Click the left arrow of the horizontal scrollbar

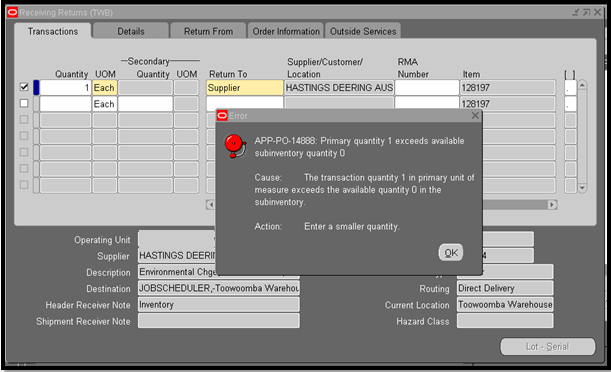(211, 205)
